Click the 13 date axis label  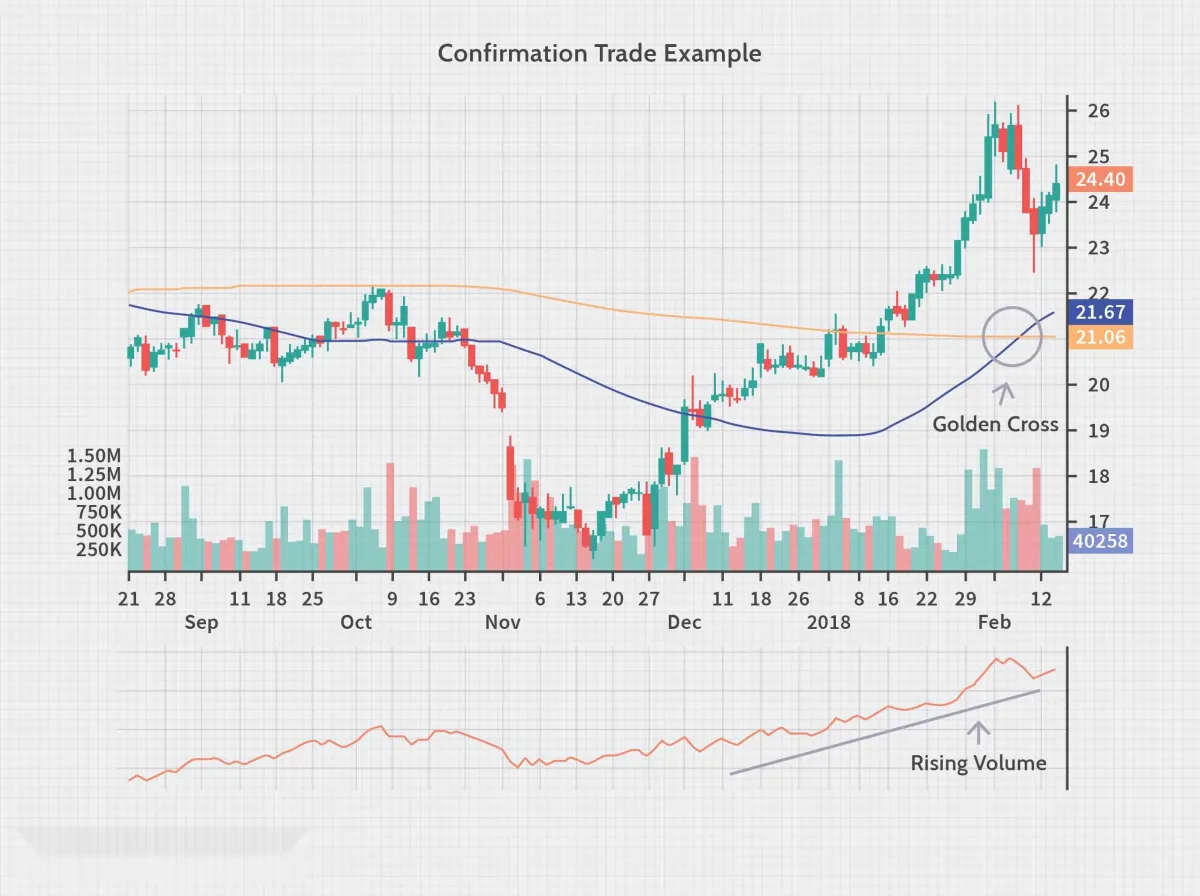tap(576, 599)
